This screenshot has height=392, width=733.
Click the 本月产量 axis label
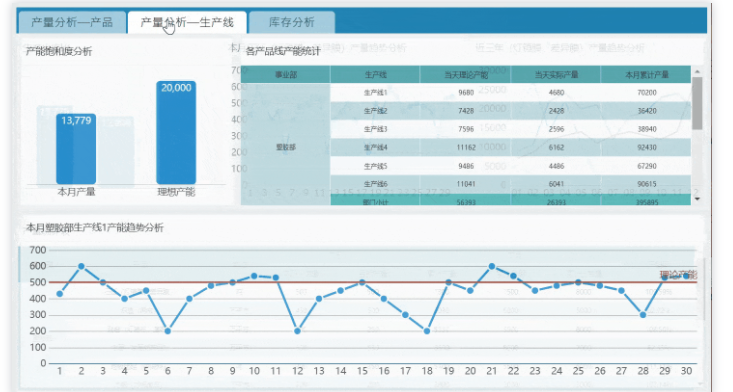point(76,192)
